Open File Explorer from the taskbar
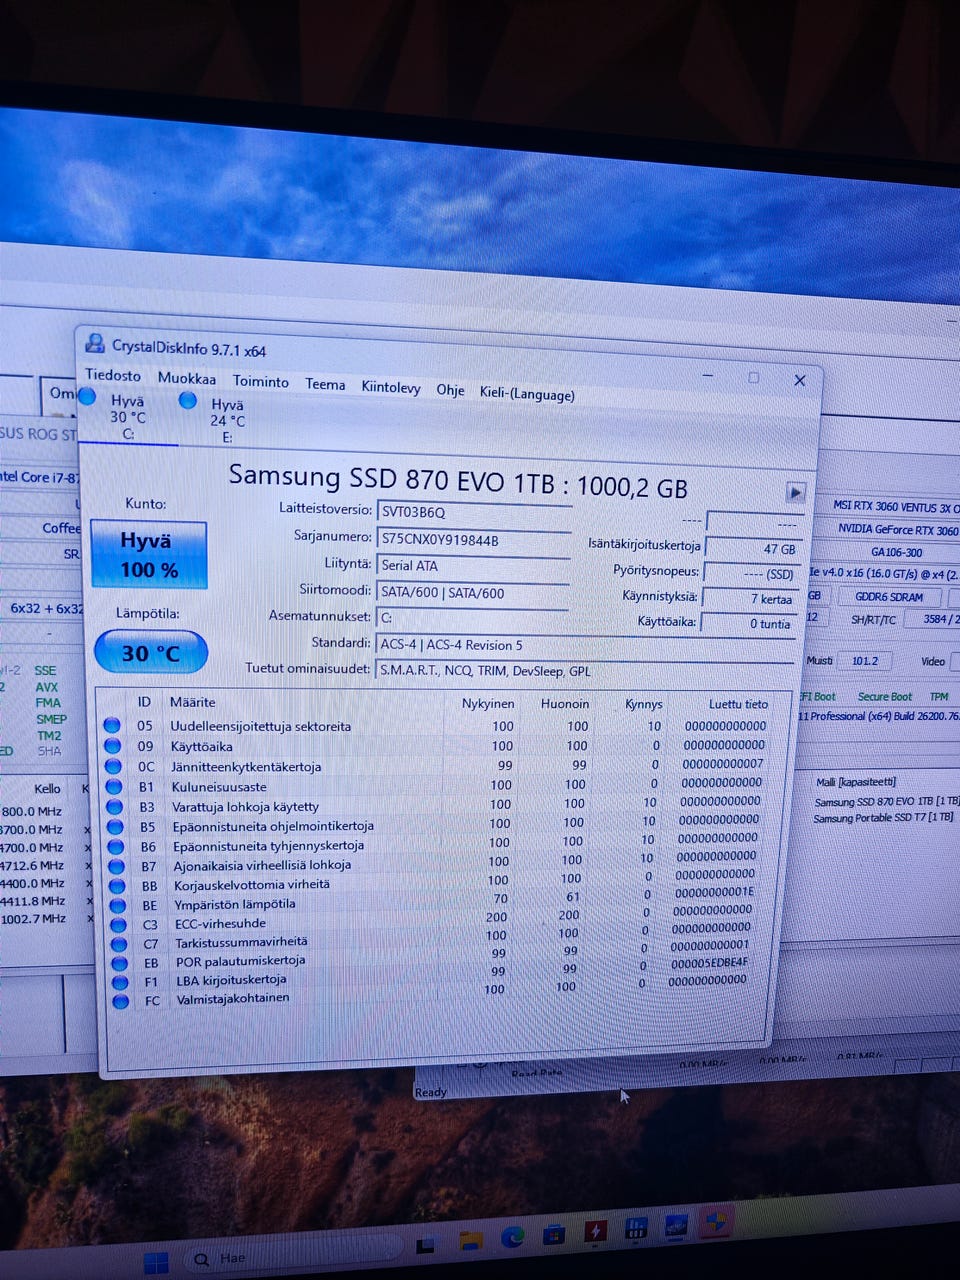This screenshot has height=1280, width=960. (x=470, y=1241)
